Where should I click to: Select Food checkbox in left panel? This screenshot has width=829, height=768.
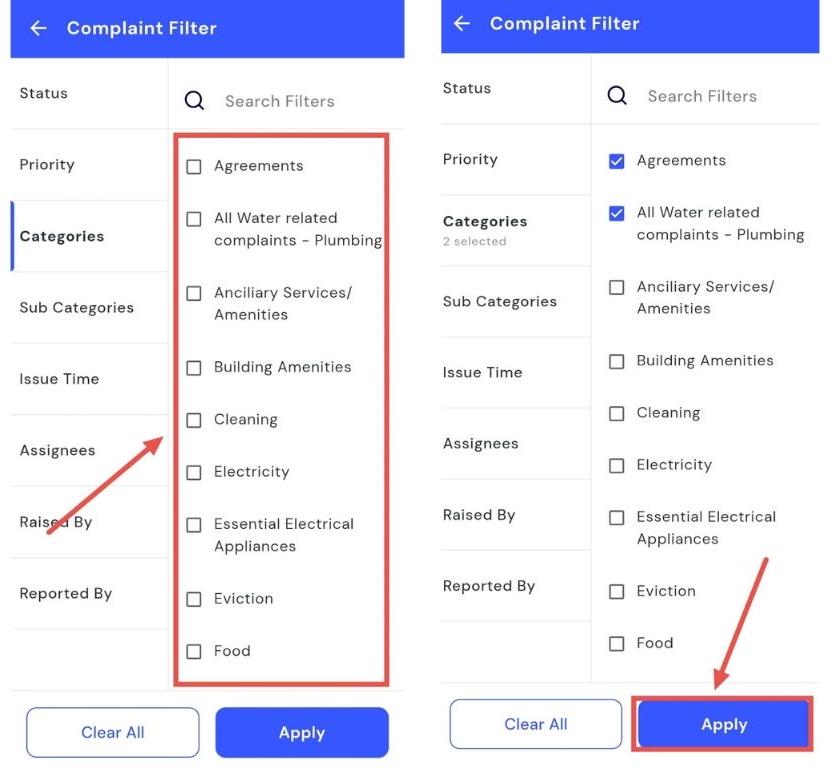pyautogui.click(x=194, y=651)
